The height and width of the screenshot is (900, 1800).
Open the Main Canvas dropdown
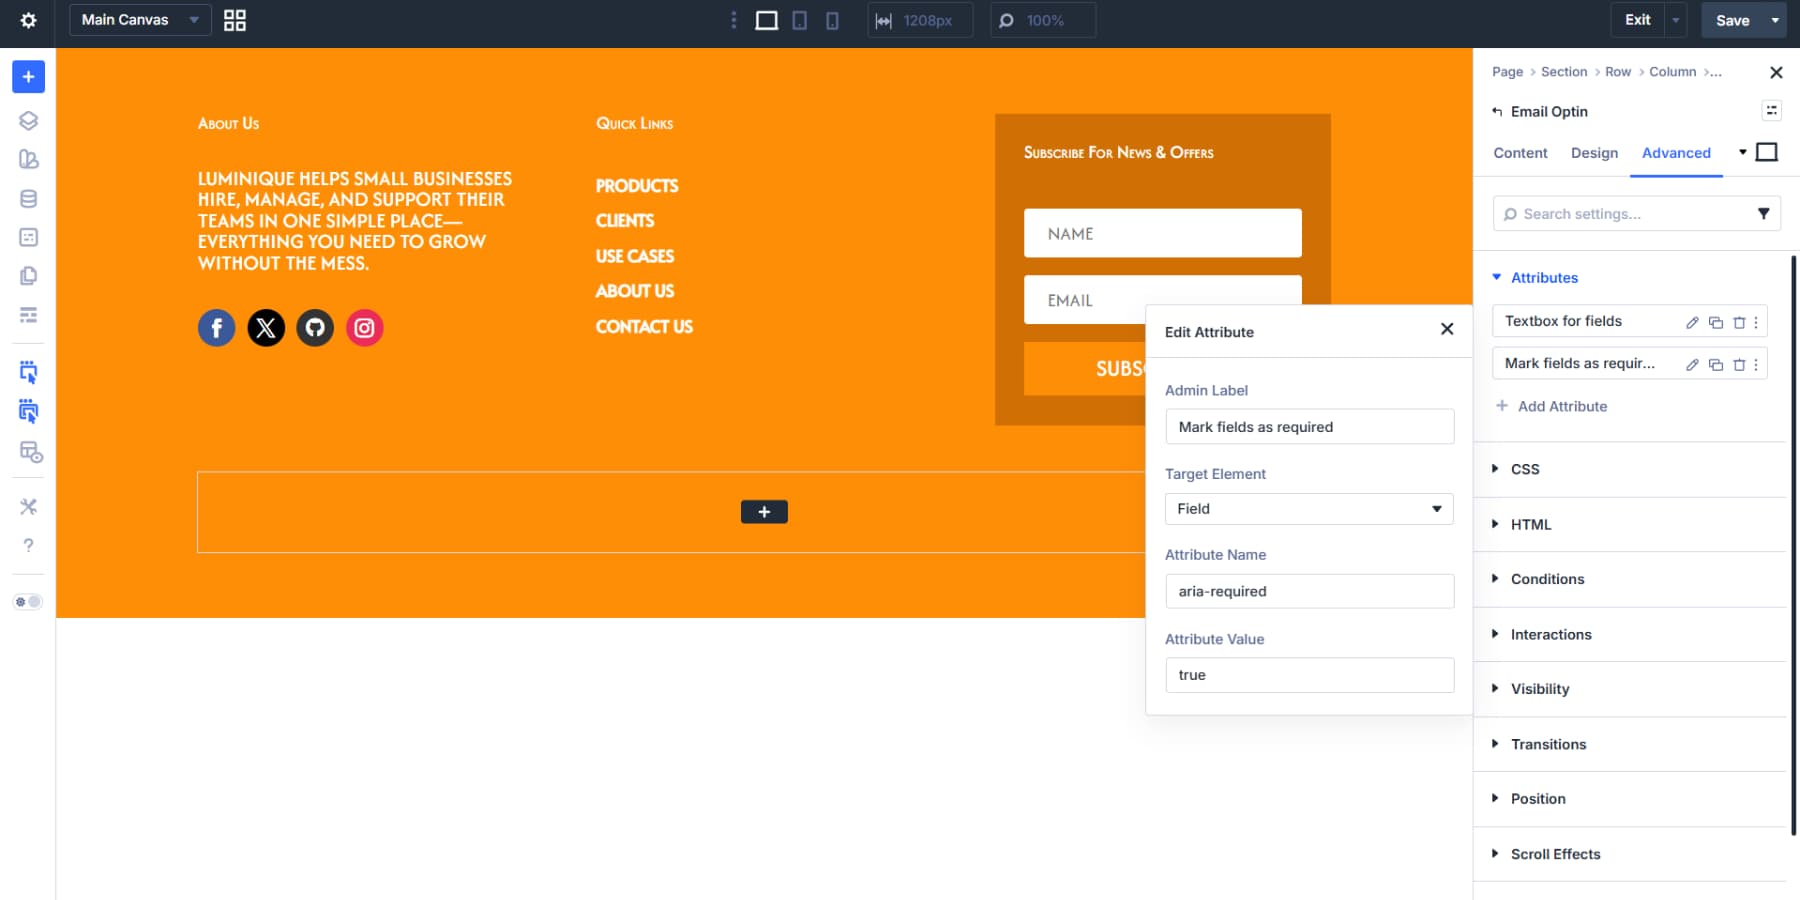click(x=139, y=20)
